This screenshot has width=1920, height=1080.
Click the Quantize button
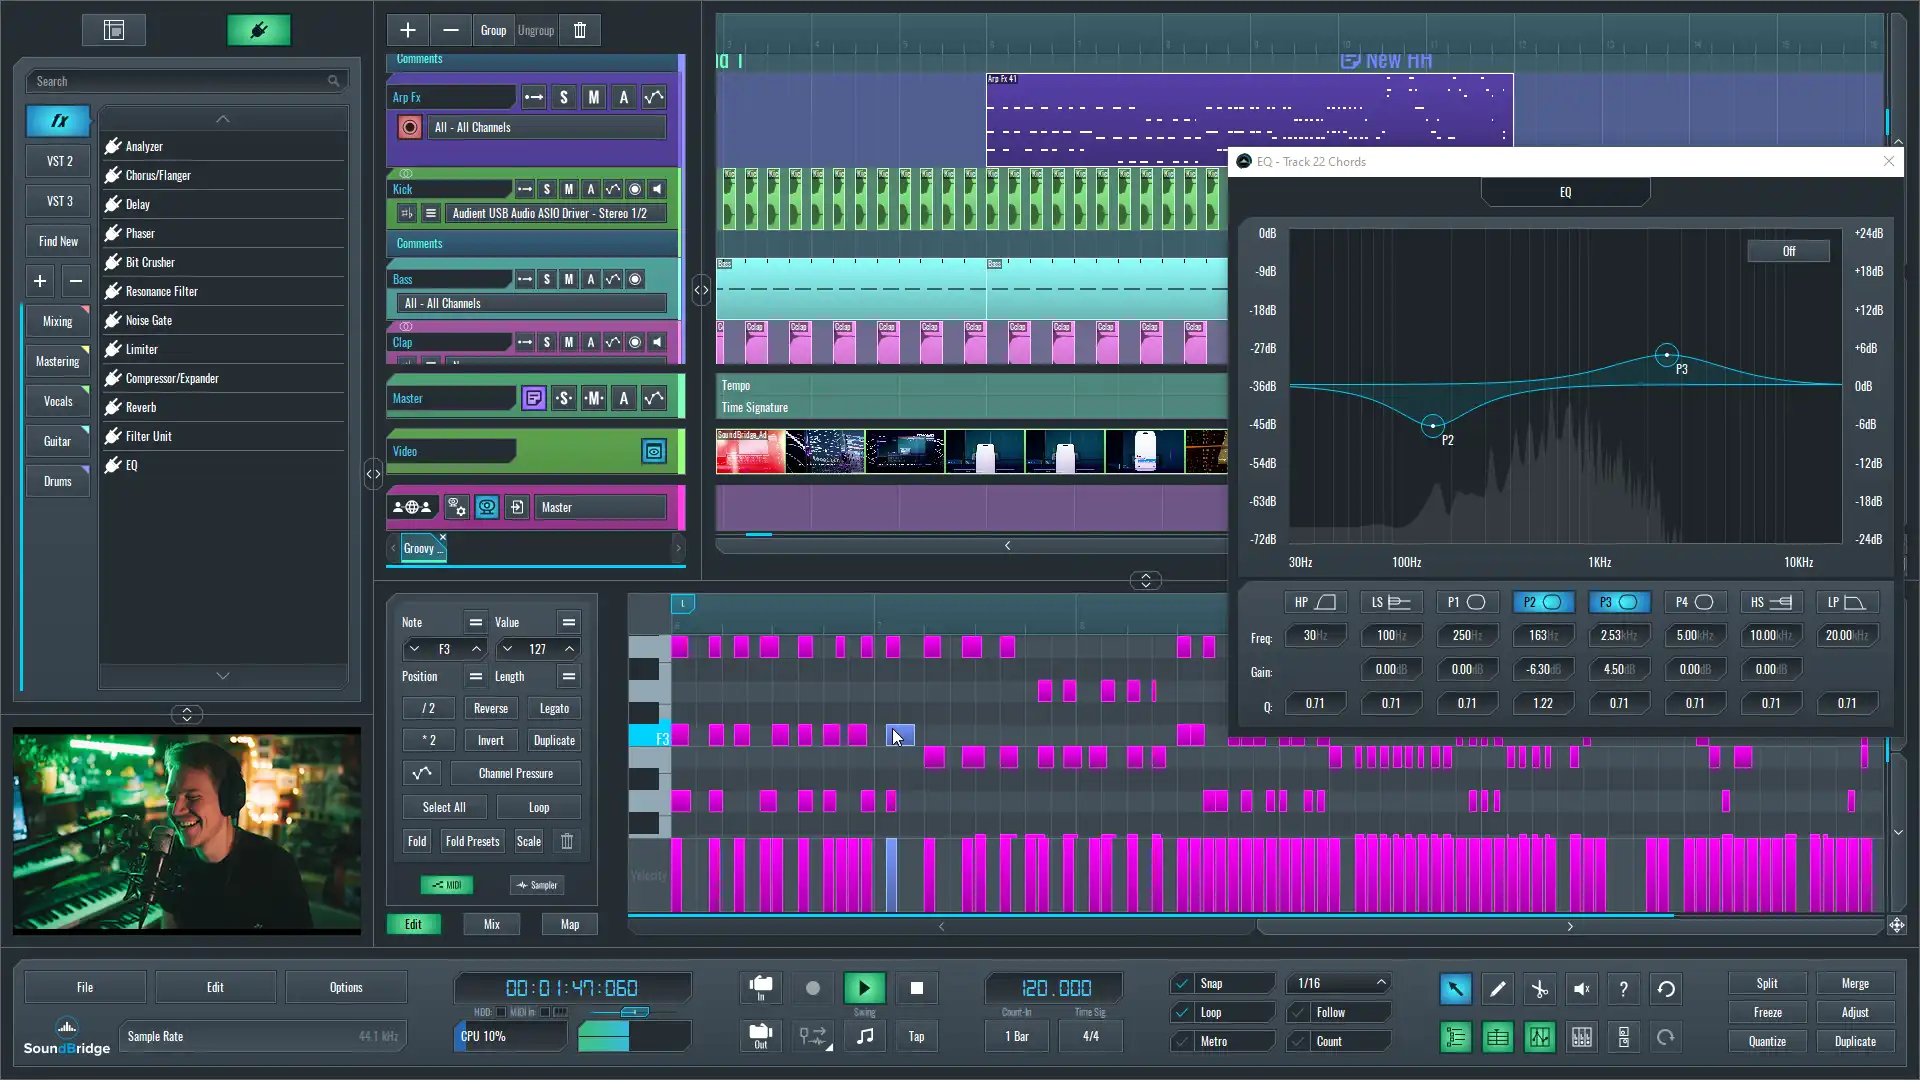tap(1767, 1041)
